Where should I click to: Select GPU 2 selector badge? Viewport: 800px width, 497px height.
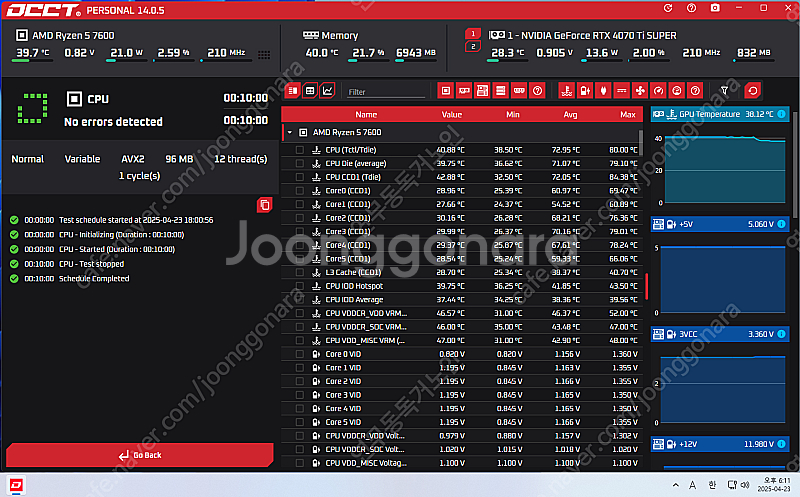coord(473,46)
